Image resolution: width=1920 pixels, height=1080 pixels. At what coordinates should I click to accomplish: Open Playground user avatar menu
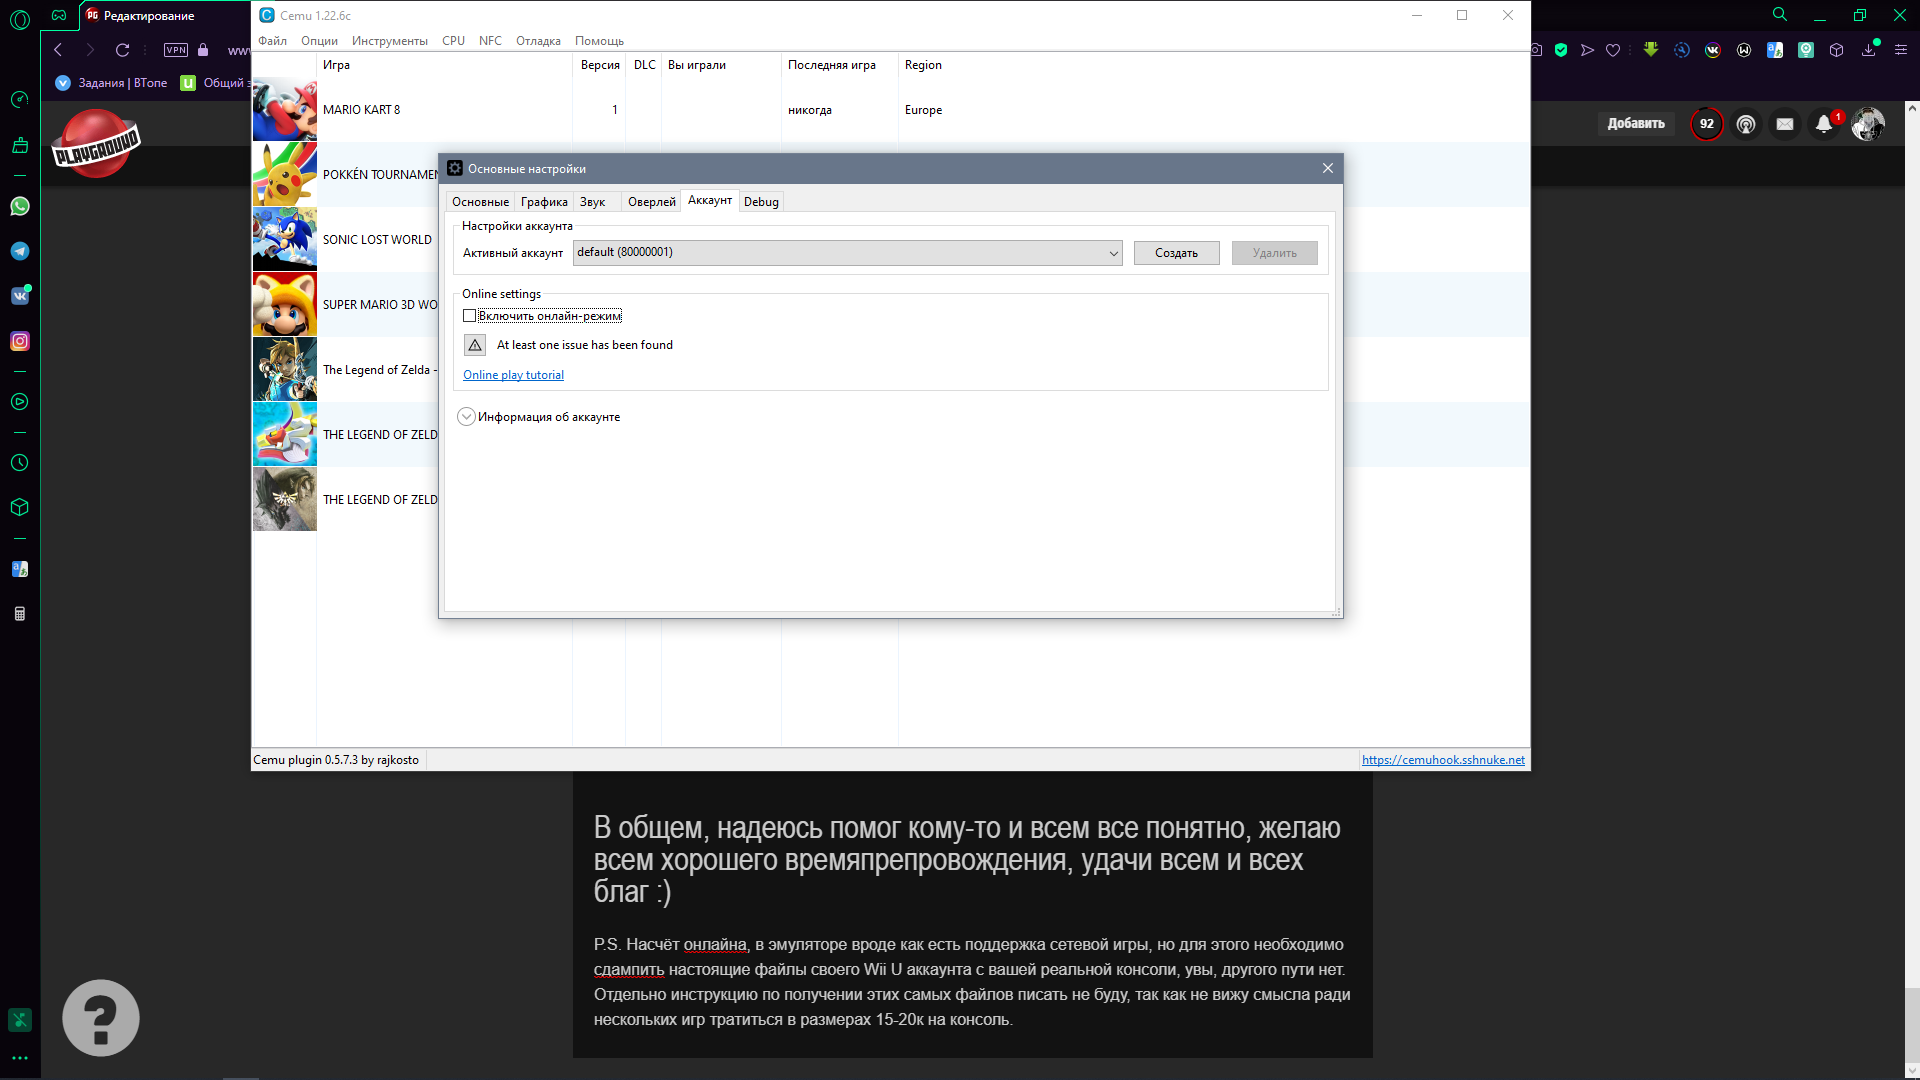pos(1868,124)
